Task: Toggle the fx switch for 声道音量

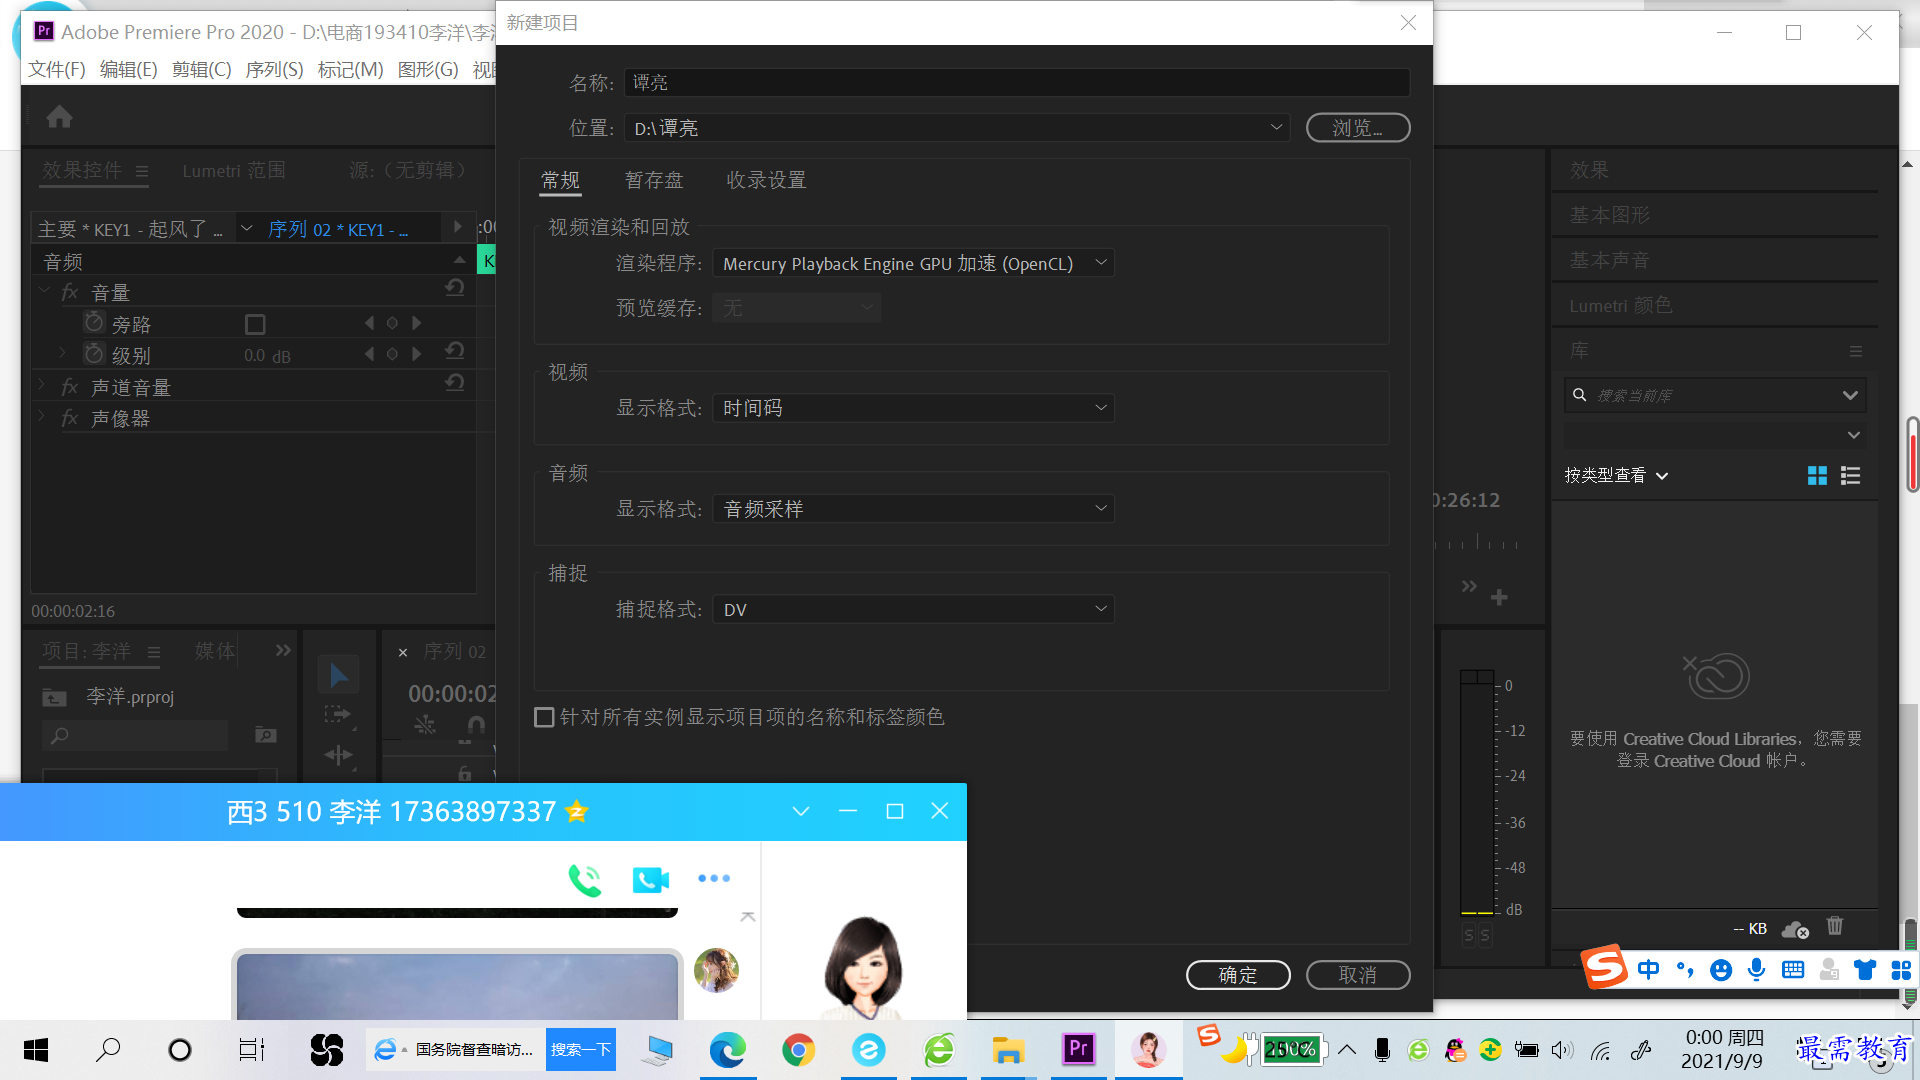Action: (x=69, y=386)
